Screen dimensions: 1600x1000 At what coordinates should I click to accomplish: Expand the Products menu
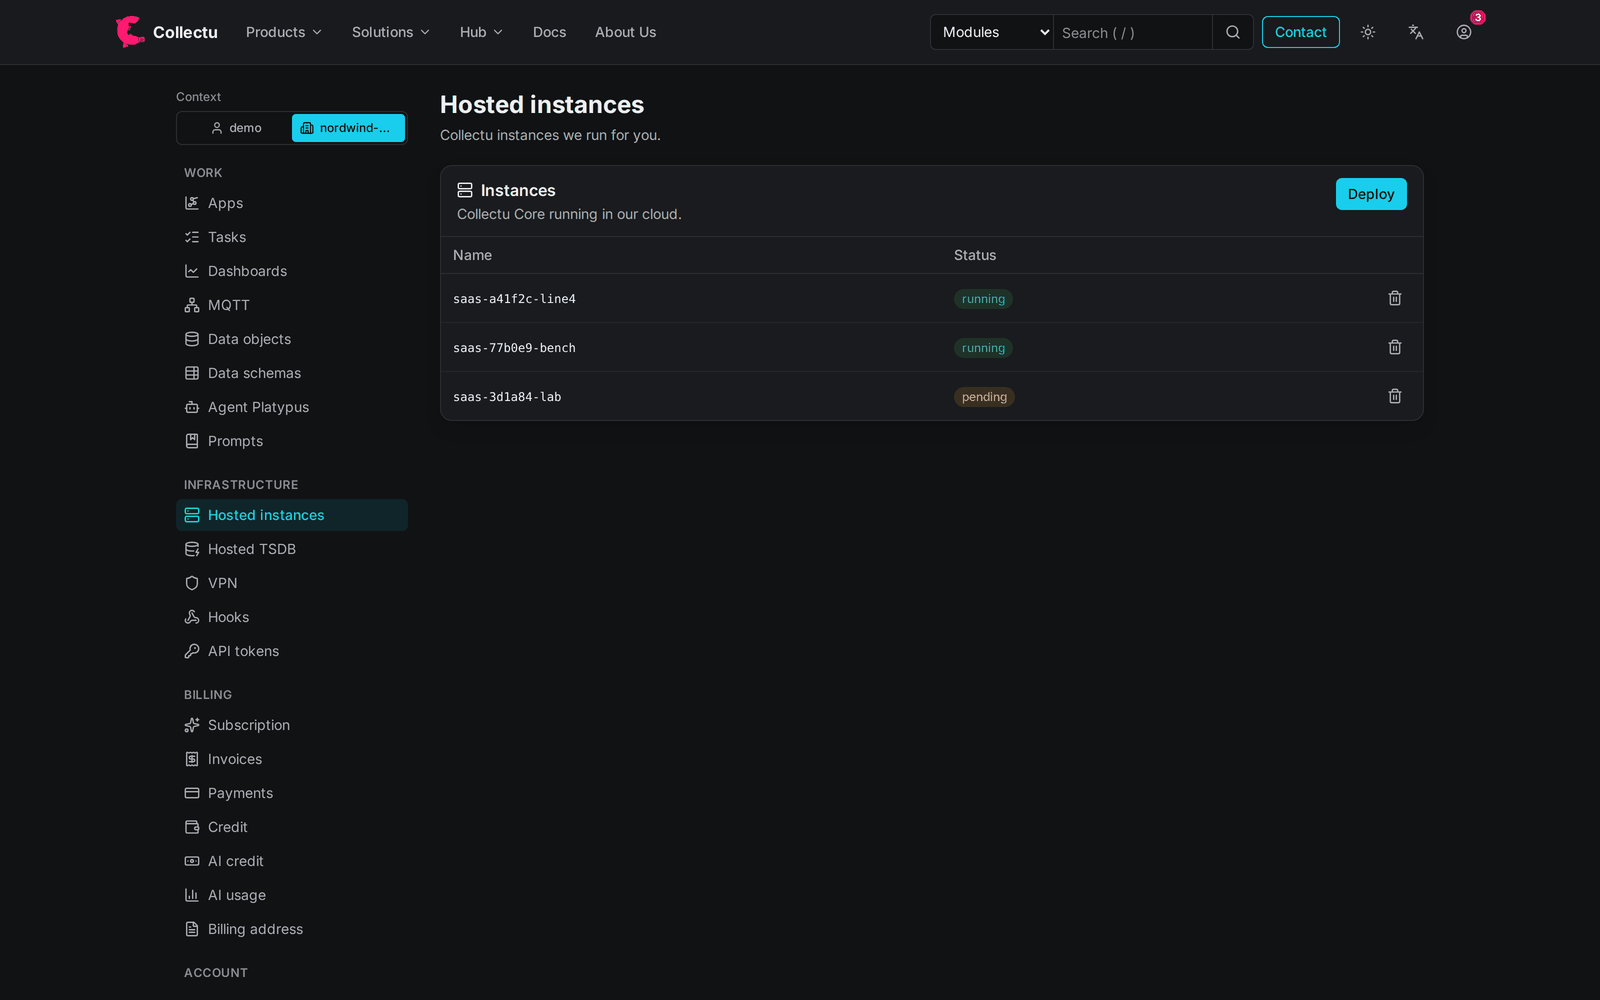[284, 32]
